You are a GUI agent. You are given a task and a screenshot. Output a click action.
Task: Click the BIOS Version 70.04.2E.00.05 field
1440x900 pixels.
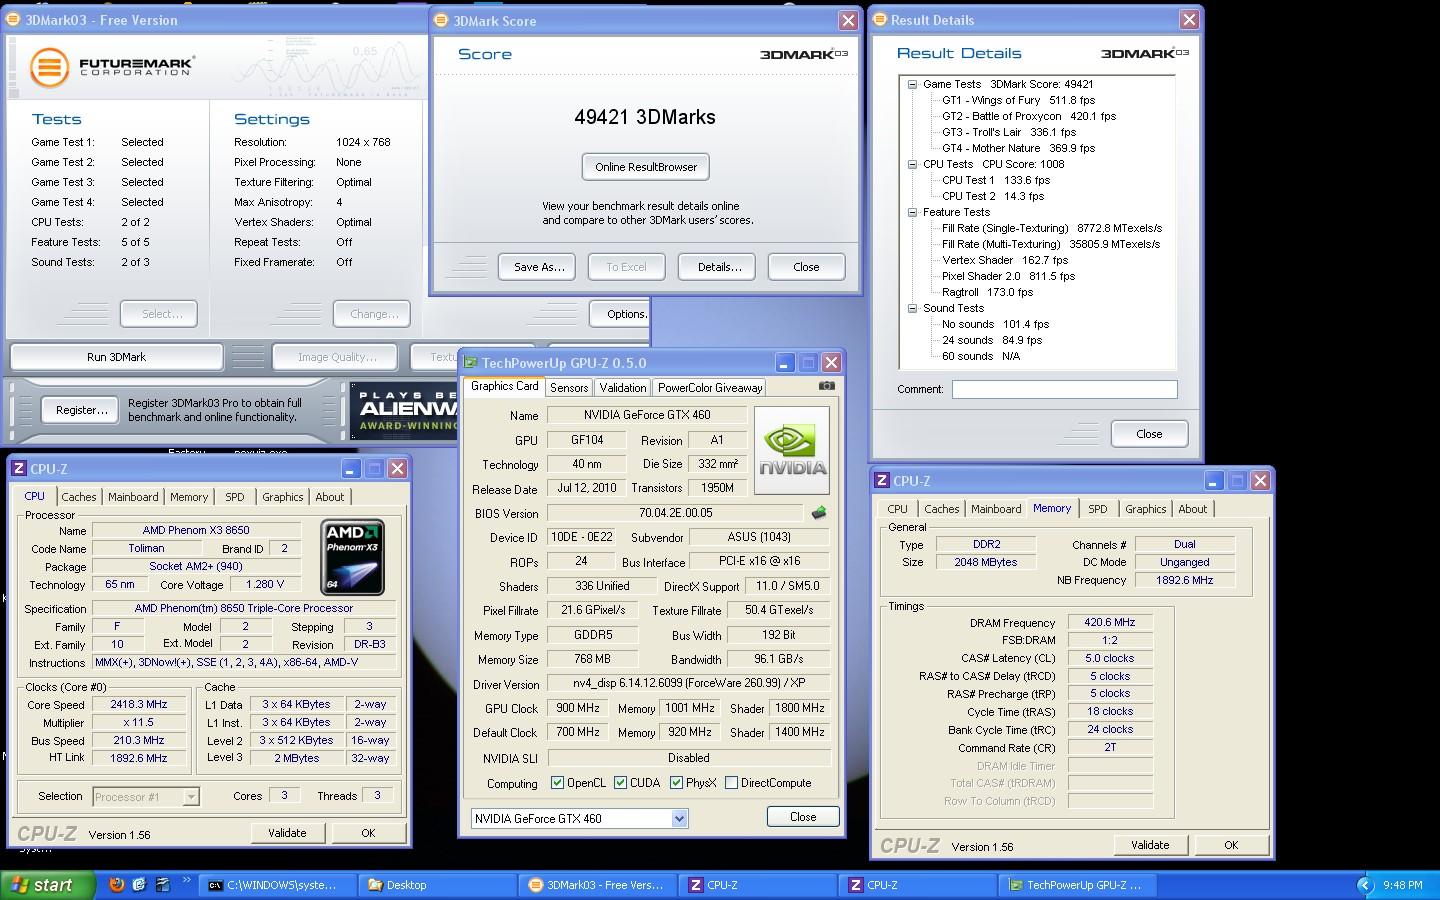click(x=675, y=513)
